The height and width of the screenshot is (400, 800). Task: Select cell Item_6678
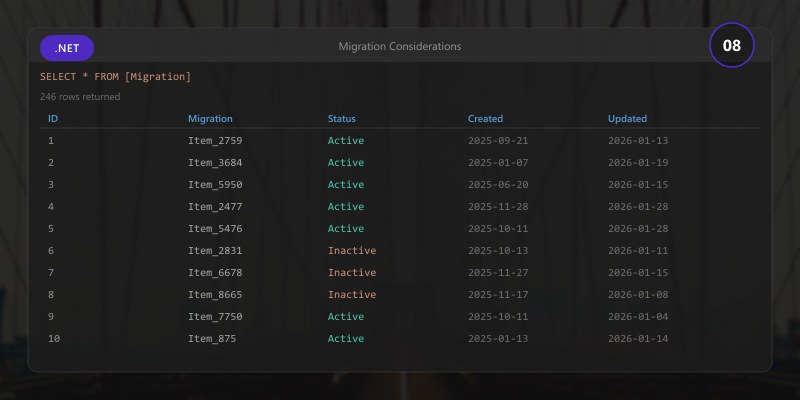[215, 272]
